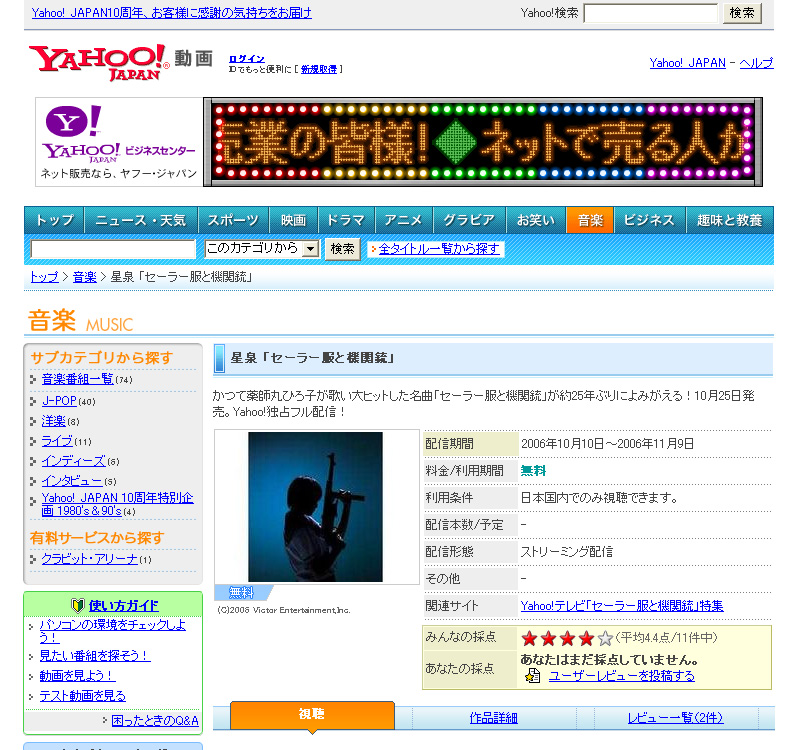Click ユーザーレビューを投稿する link

622,676
